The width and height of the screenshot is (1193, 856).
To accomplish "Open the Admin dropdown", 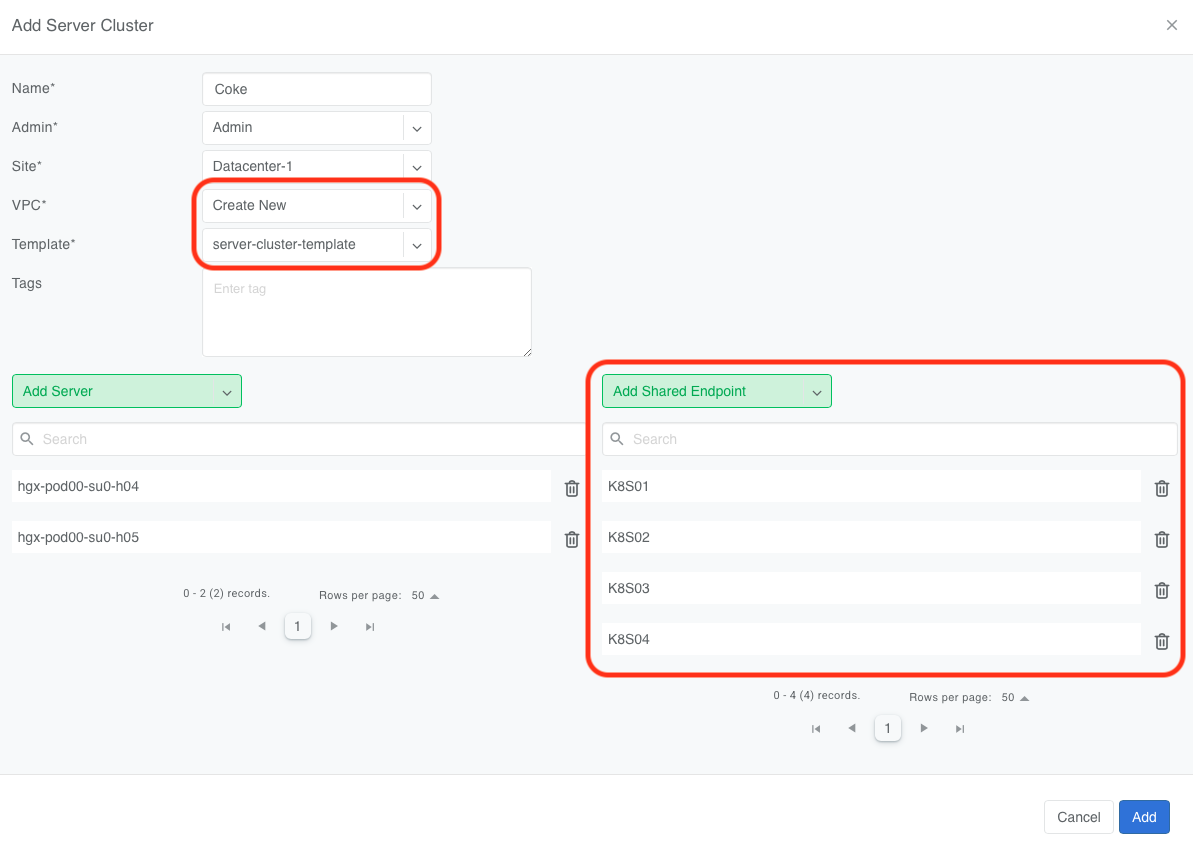I will click(417, 128).
